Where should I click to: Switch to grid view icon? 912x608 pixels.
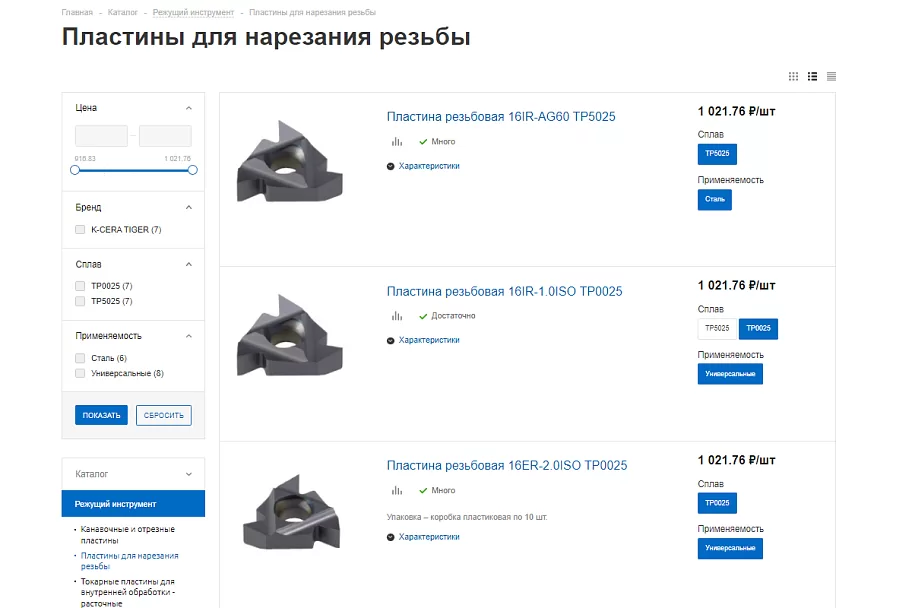(793, 76)
